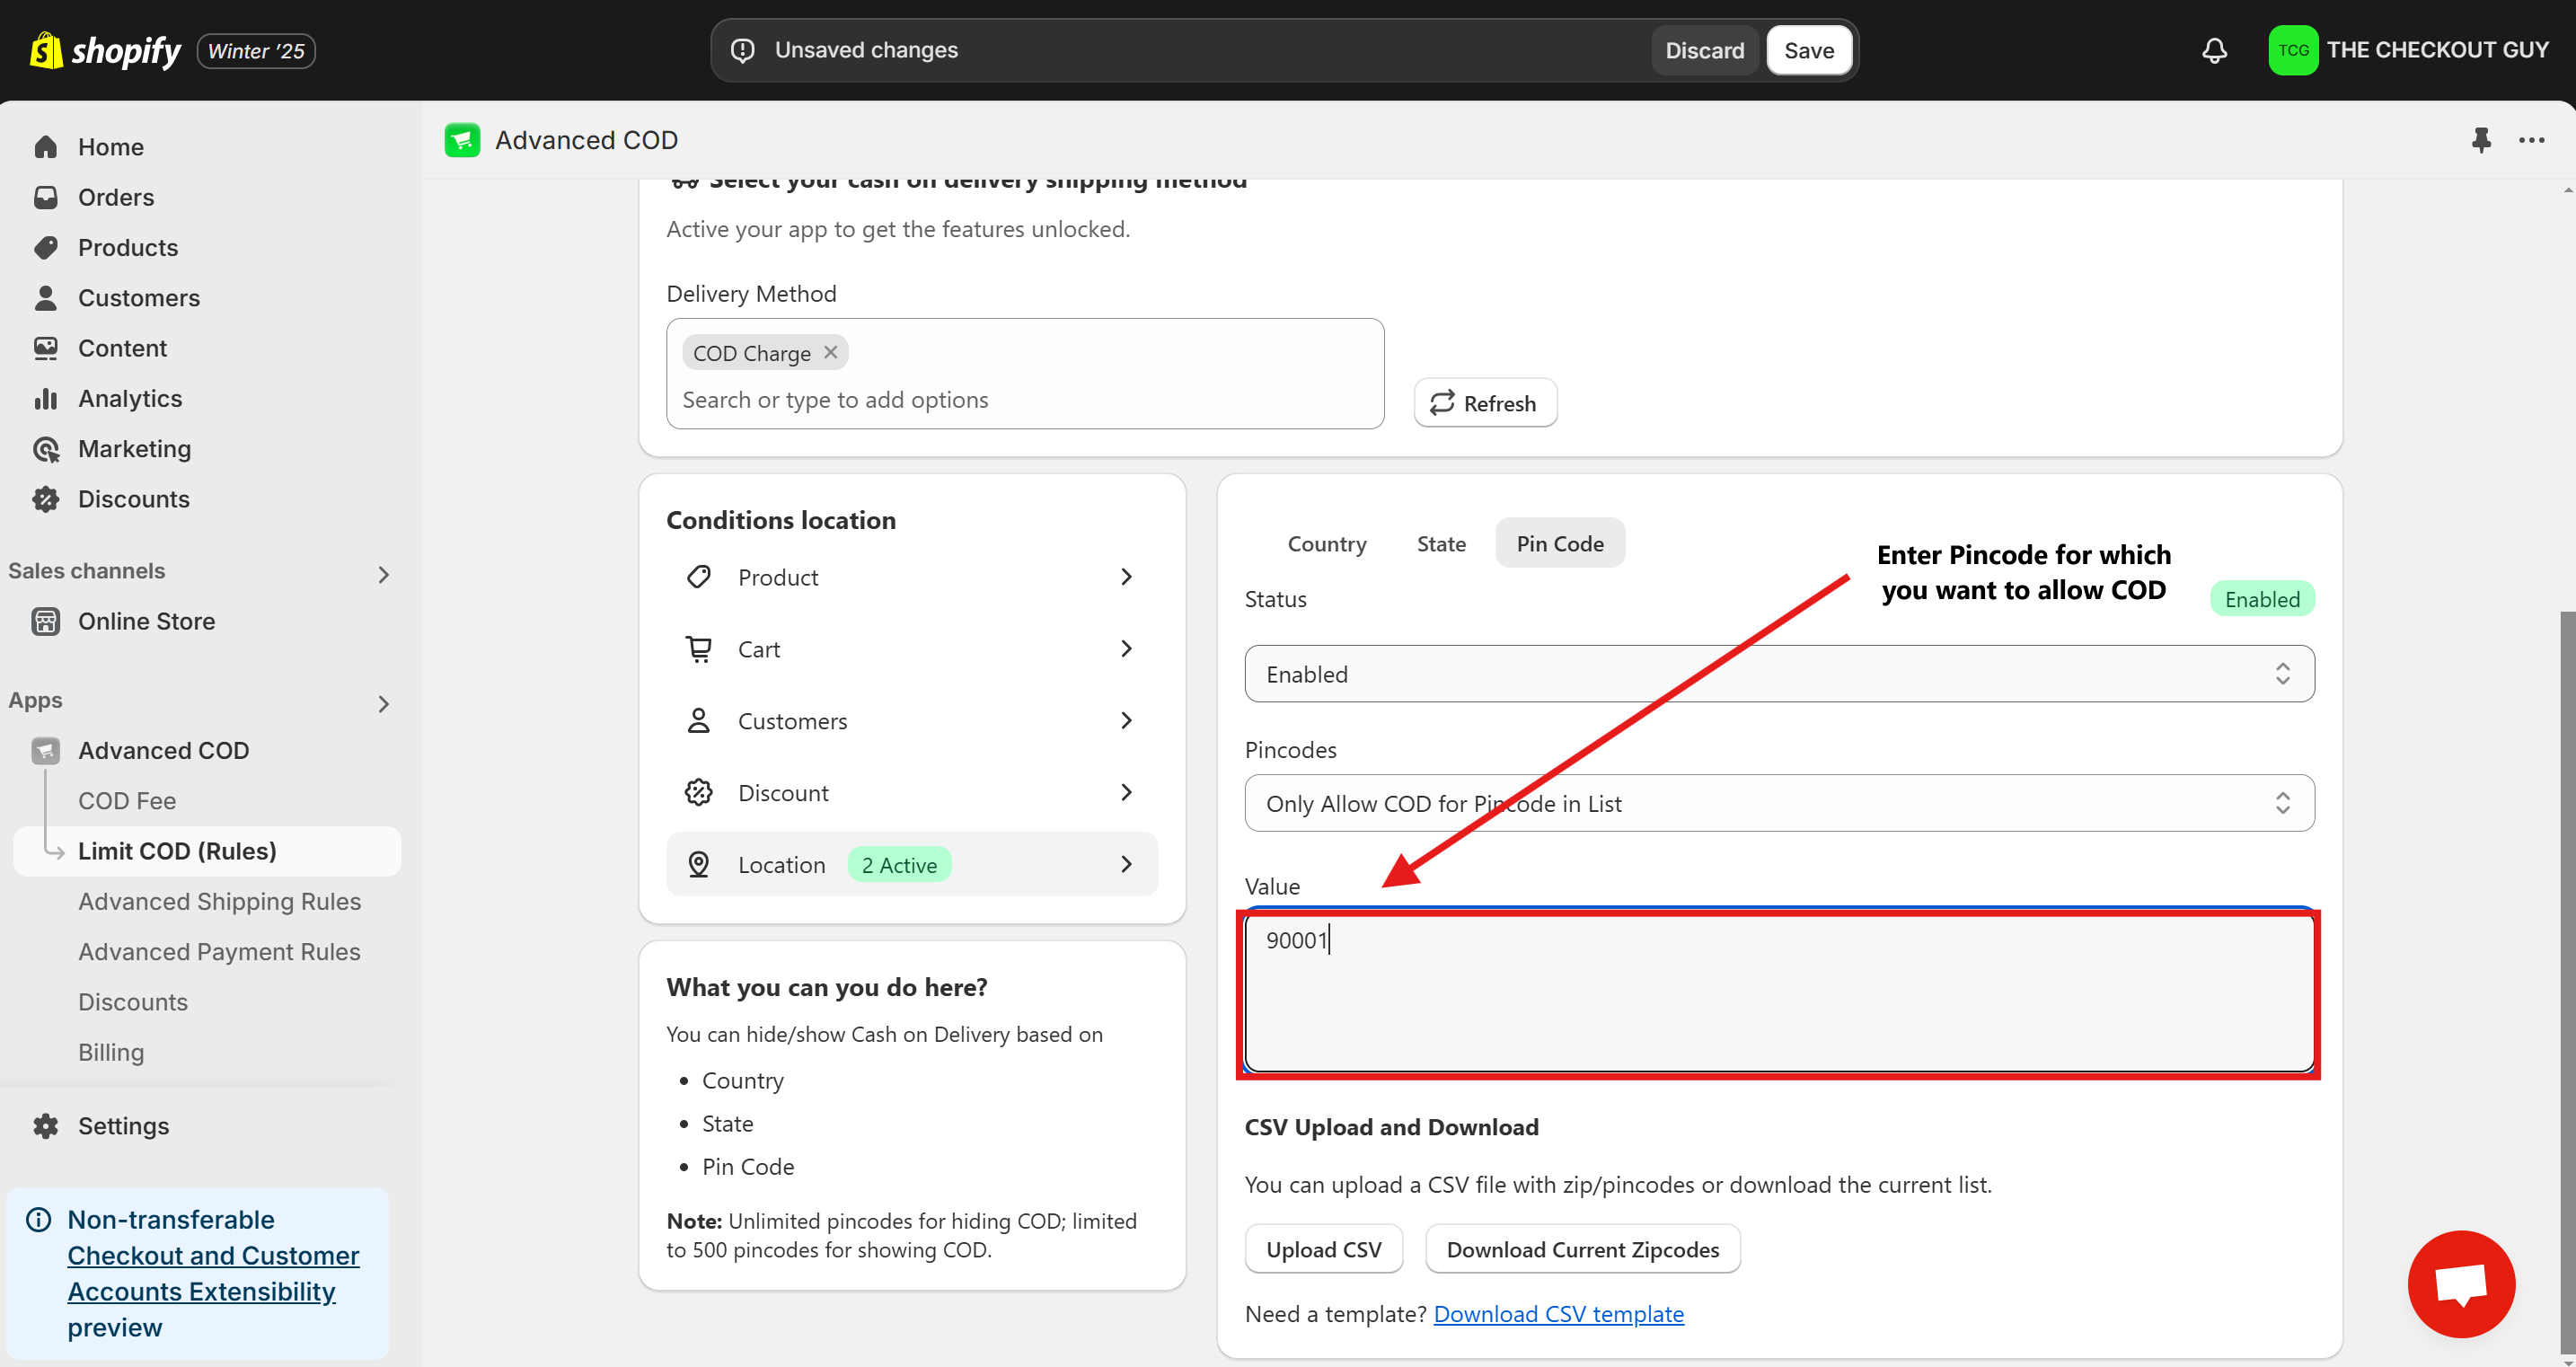The height and width of the screenshot is (1367, 2576).
Task: Click the Customers person icon in sidebar
Action: (x=46, y=298)
